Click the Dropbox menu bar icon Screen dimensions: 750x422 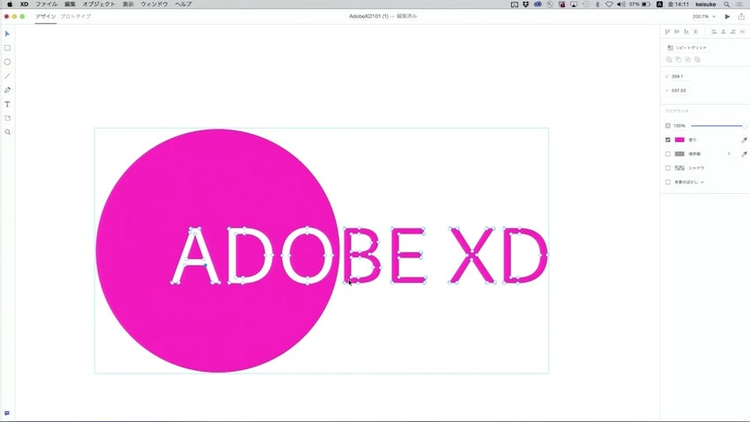coord(526,4)
